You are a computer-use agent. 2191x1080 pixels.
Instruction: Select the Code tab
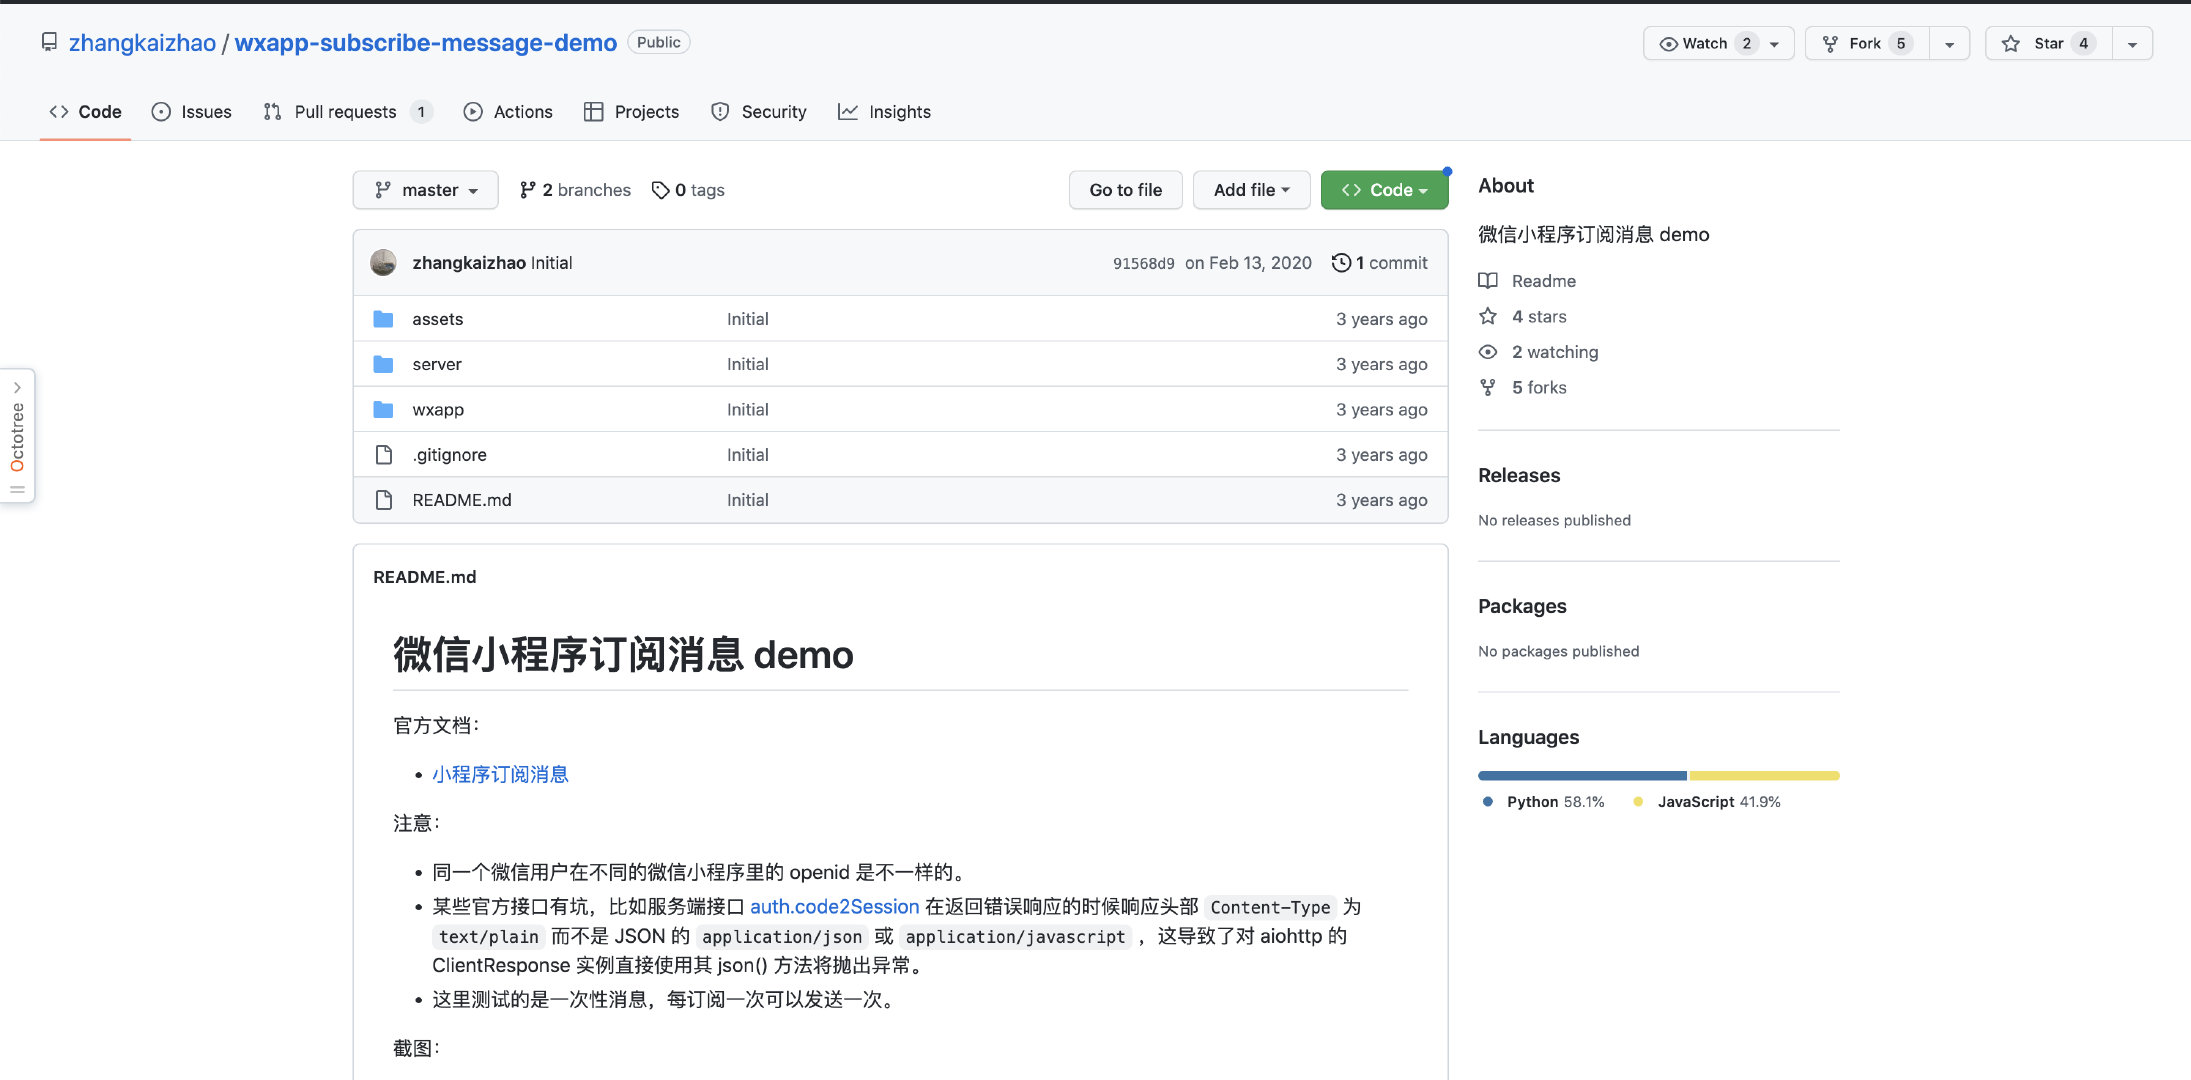pyautogui.click(x=85, y=112)
